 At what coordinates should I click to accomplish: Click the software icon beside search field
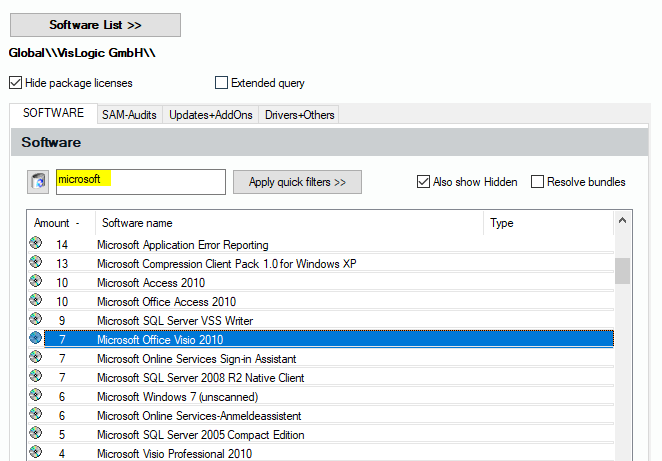(x=38, y=182)
